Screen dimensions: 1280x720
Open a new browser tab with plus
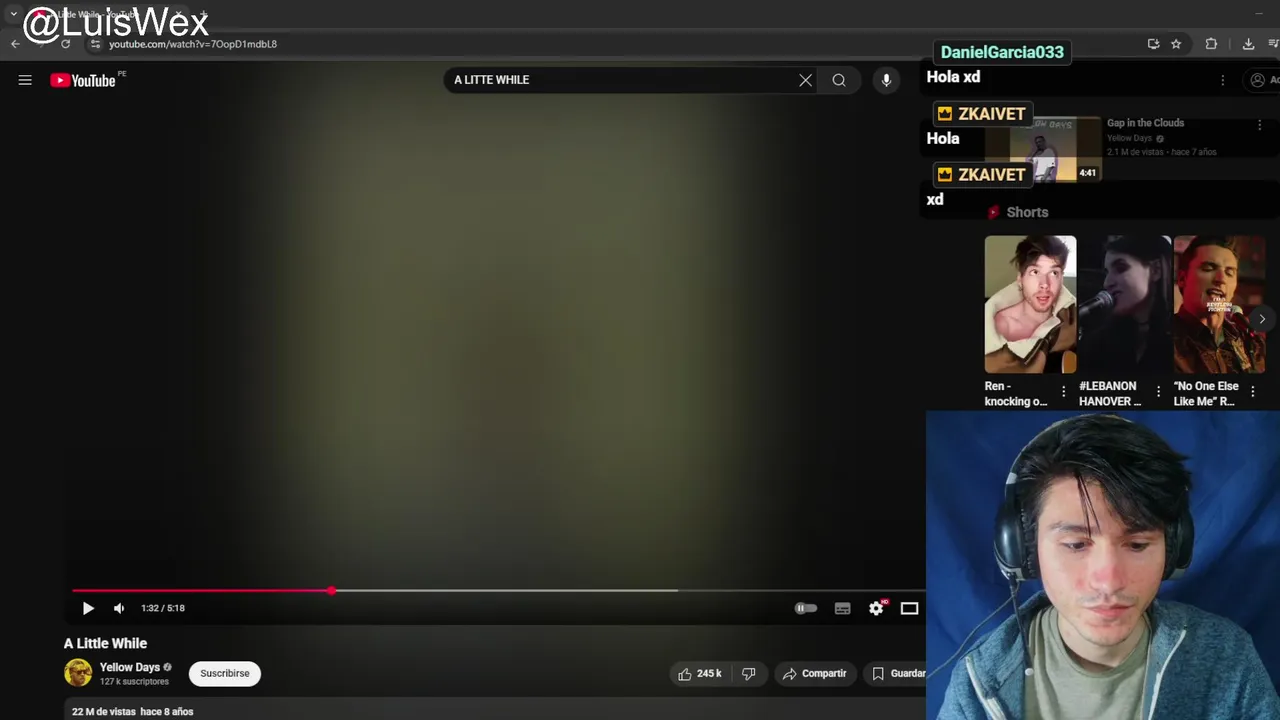coord(203,14)
